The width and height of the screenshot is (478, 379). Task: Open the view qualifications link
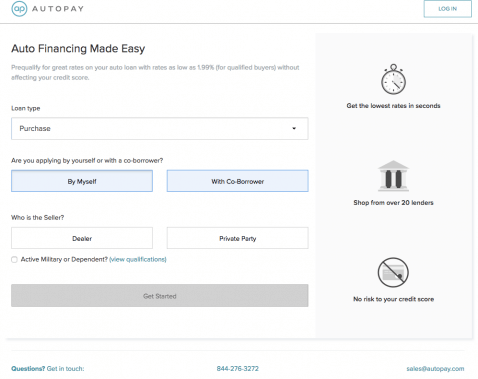[138, 259]
